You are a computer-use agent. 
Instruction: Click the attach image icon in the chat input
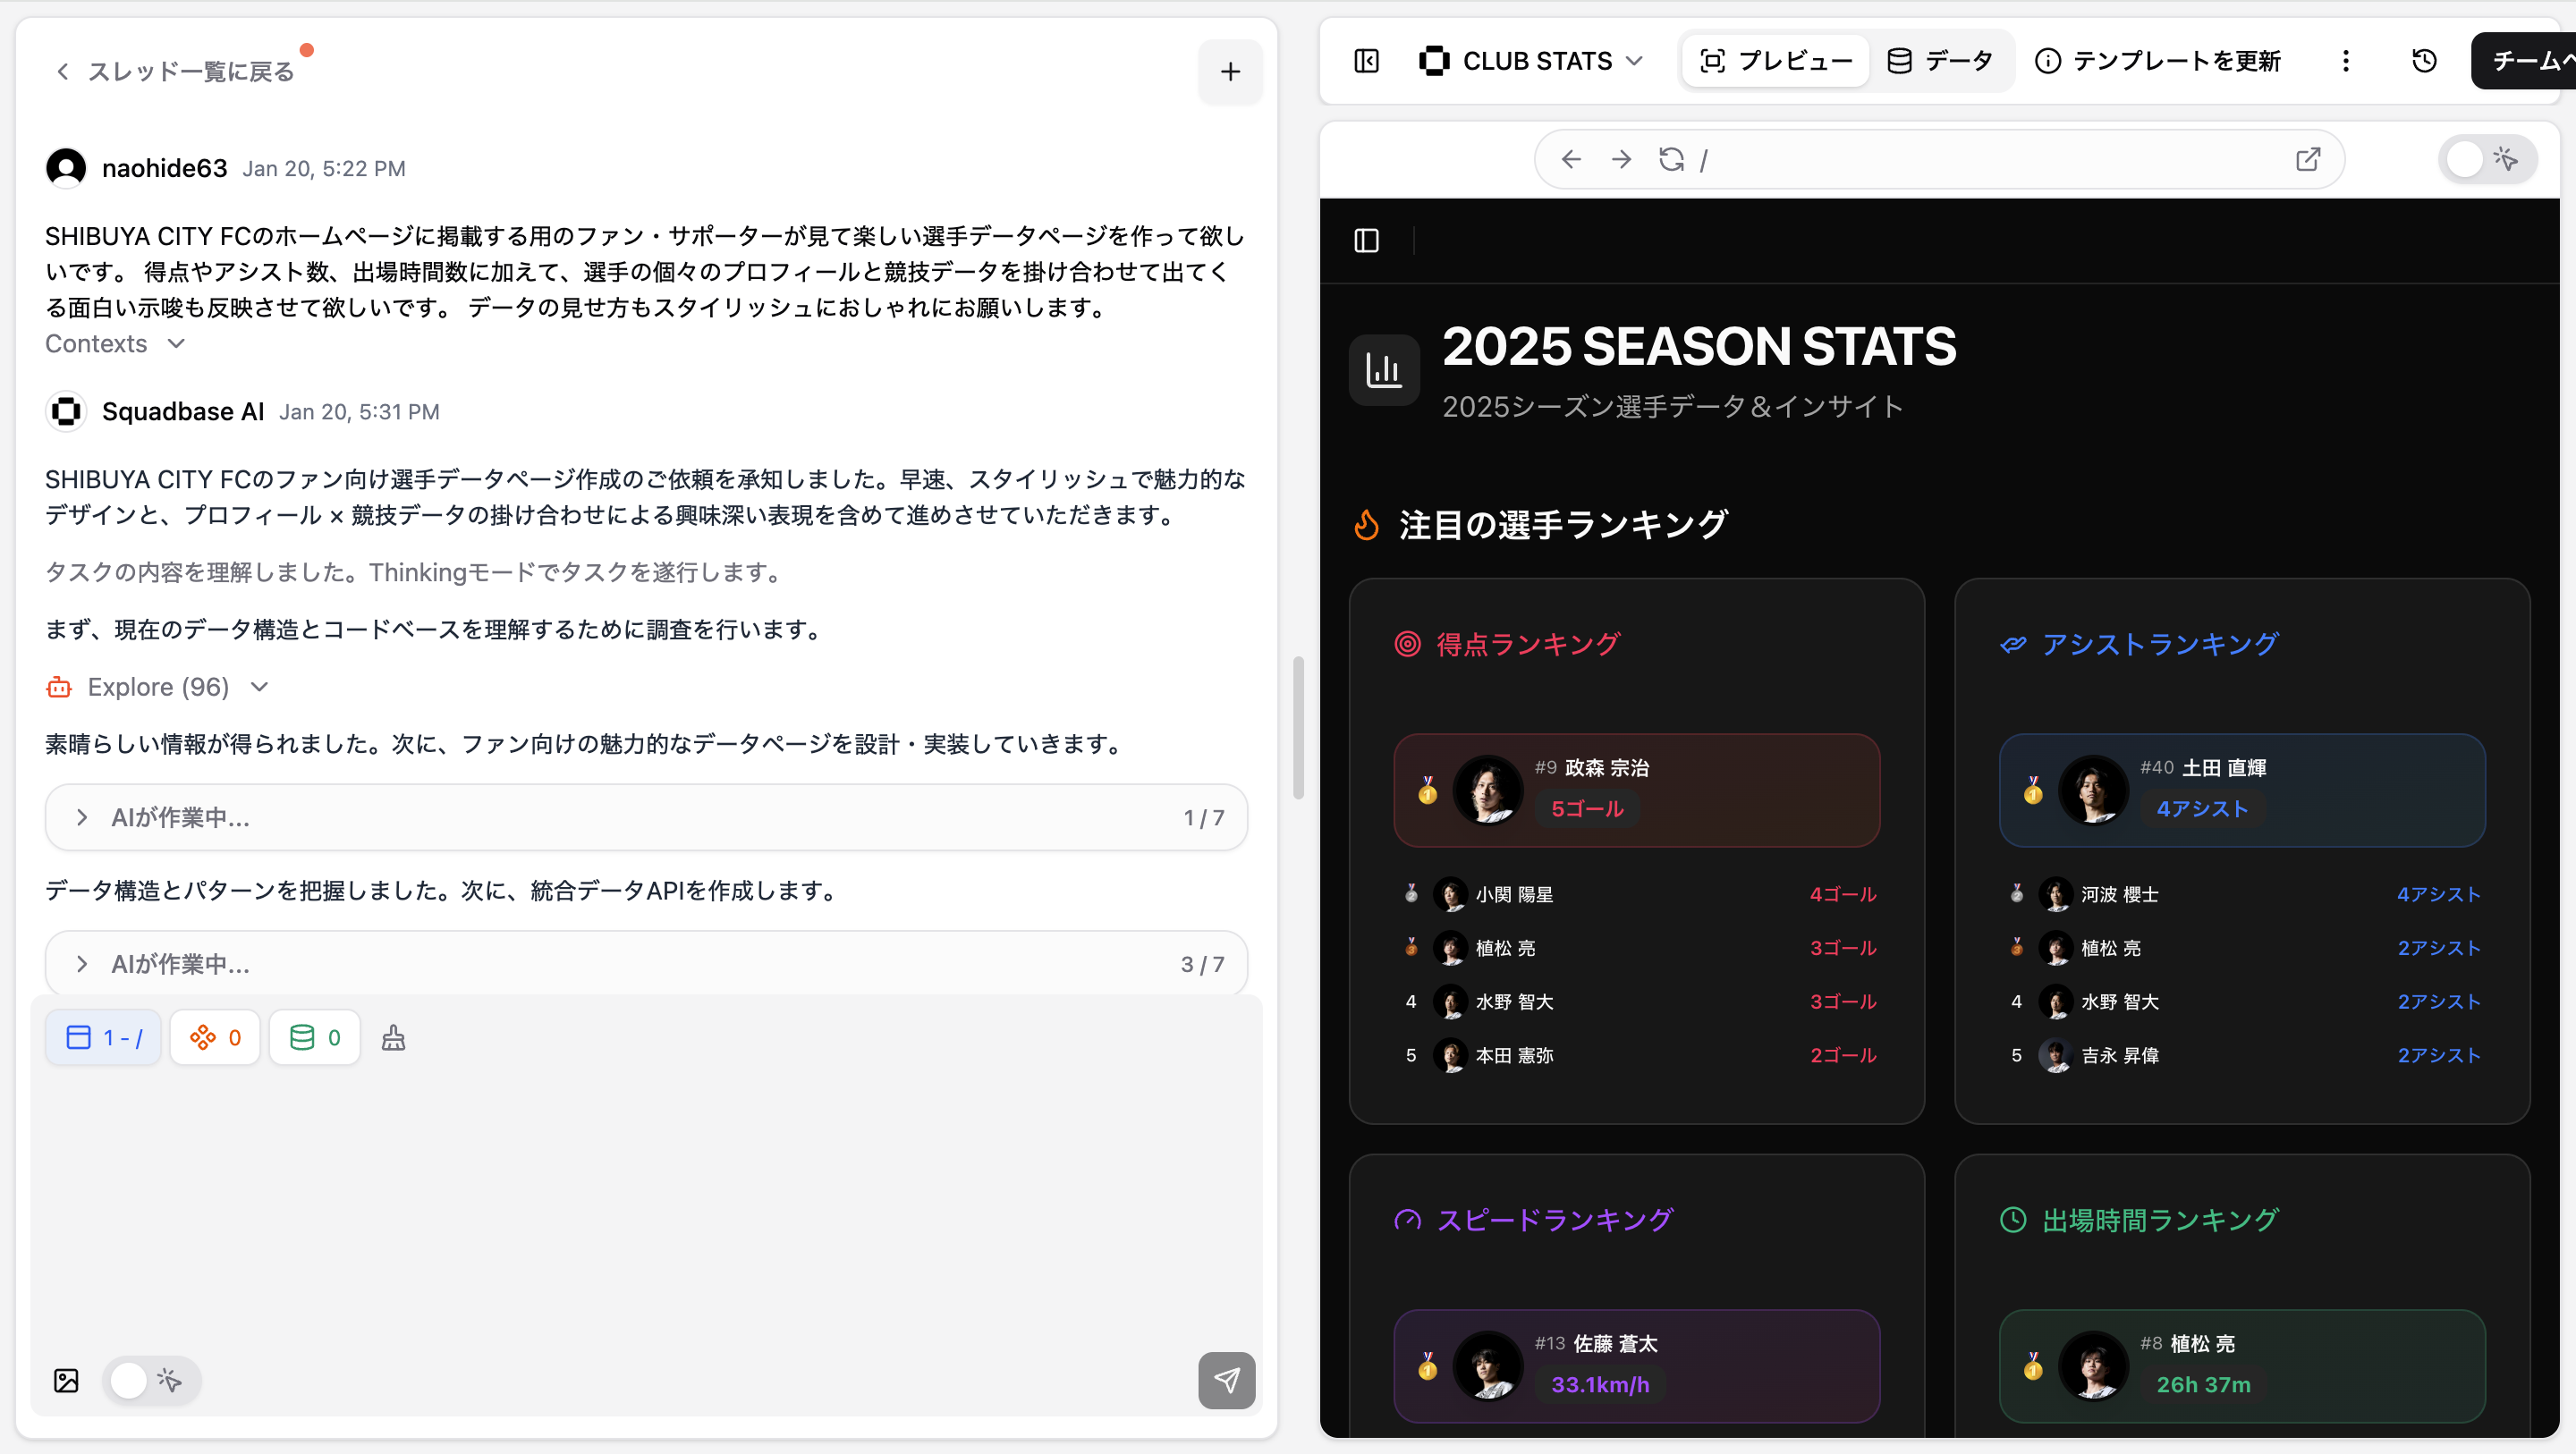point(66,1381)
